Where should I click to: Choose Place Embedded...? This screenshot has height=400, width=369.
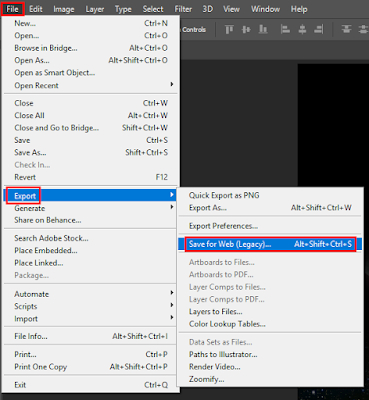coord(91,250)
